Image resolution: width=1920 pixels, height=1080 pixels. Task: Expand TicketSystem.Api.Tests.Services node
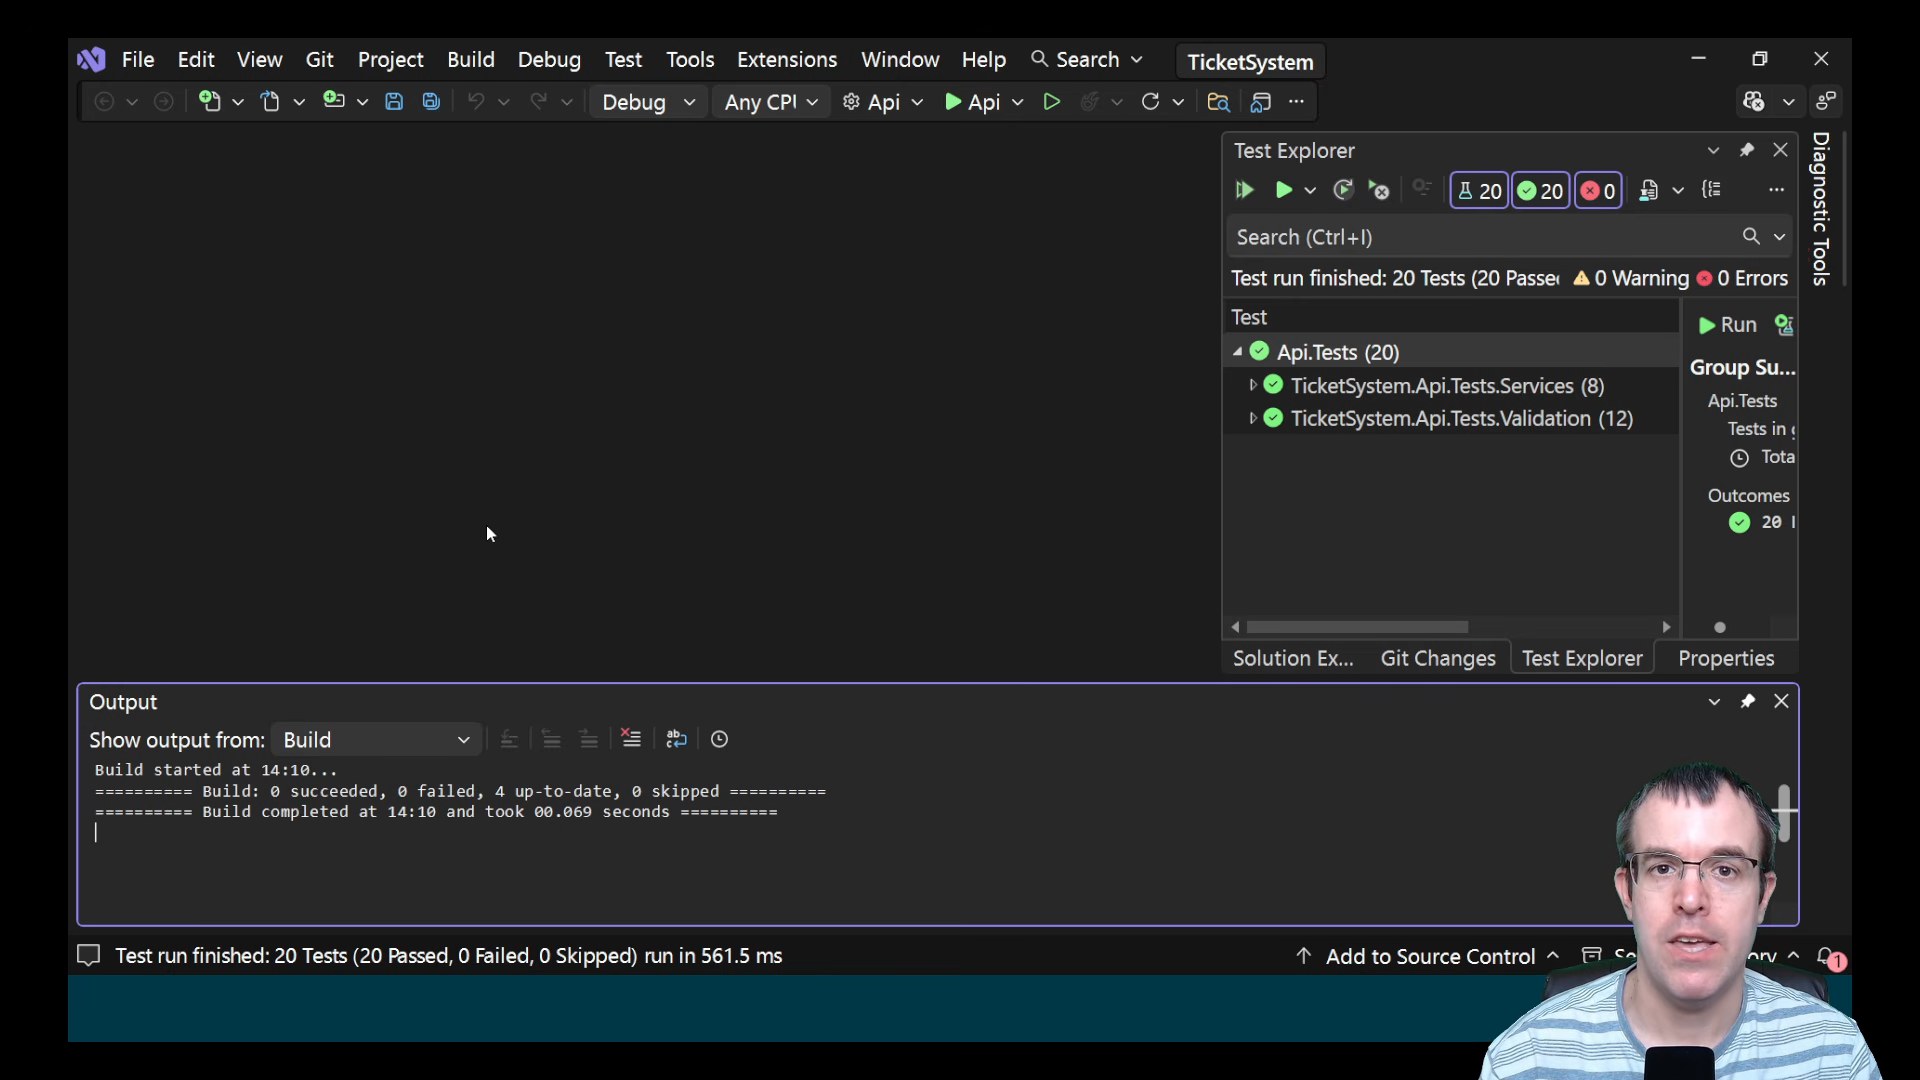1252,385
